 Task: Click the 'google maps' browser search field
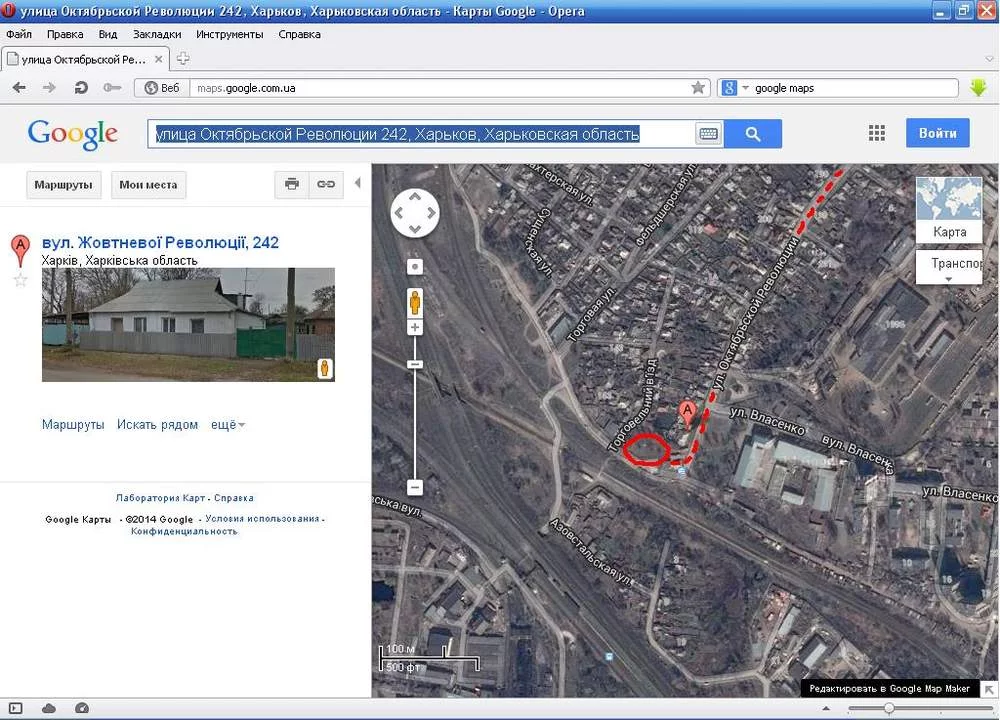855,88
